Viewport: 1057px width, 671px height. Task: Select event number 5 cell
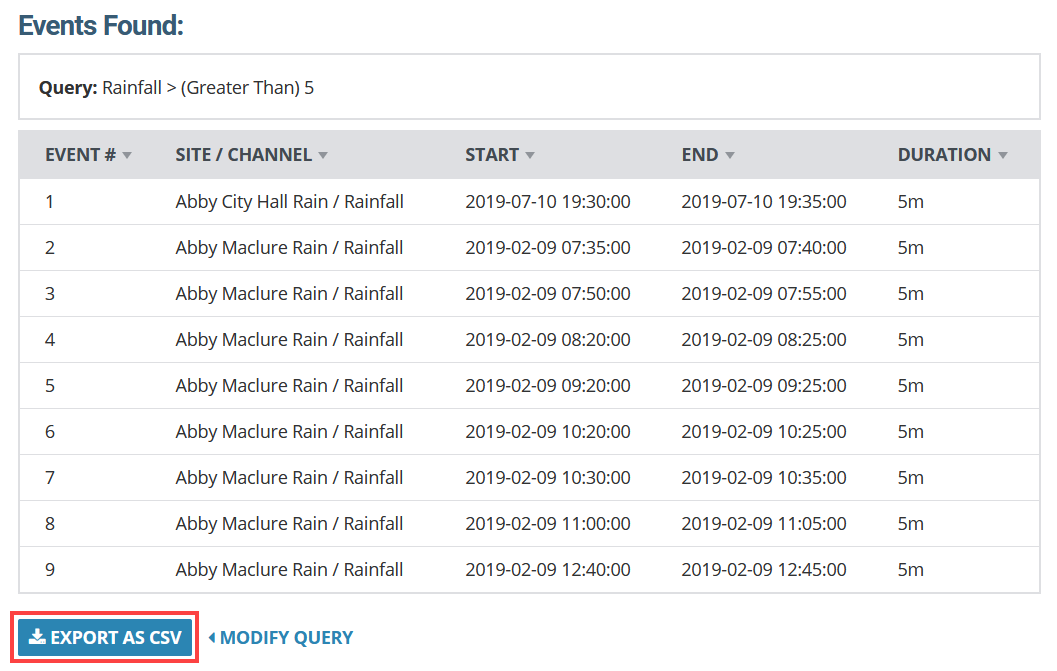[50, 385]
